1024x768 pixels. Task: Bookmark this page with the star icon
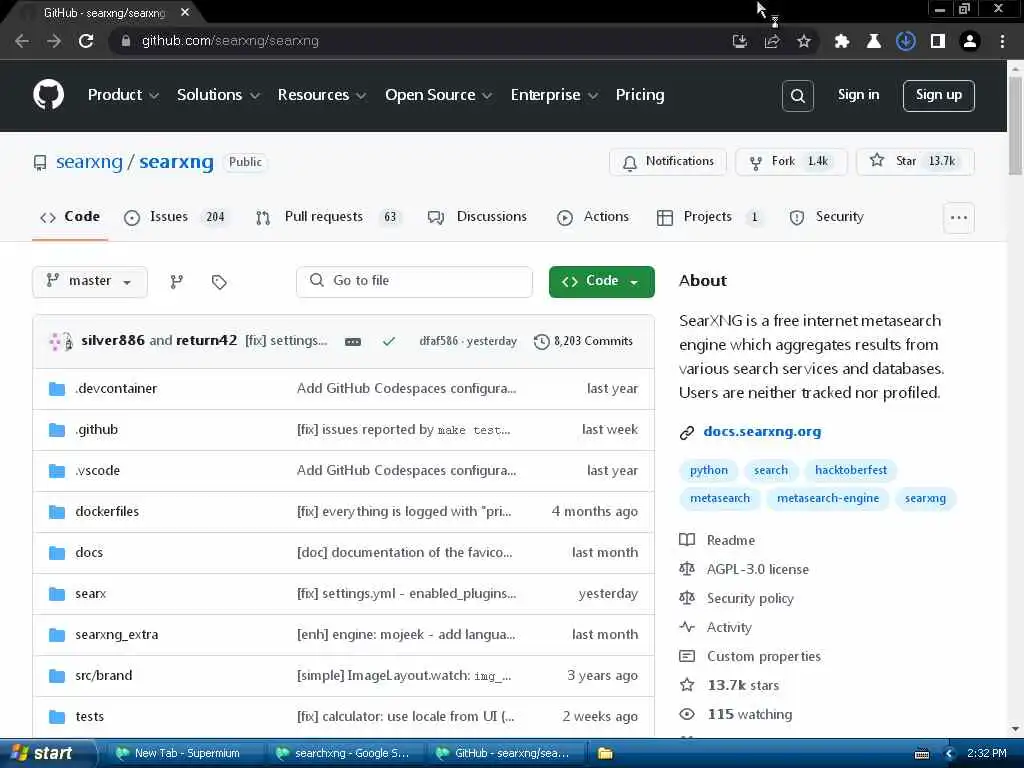(x=804, y=41)
